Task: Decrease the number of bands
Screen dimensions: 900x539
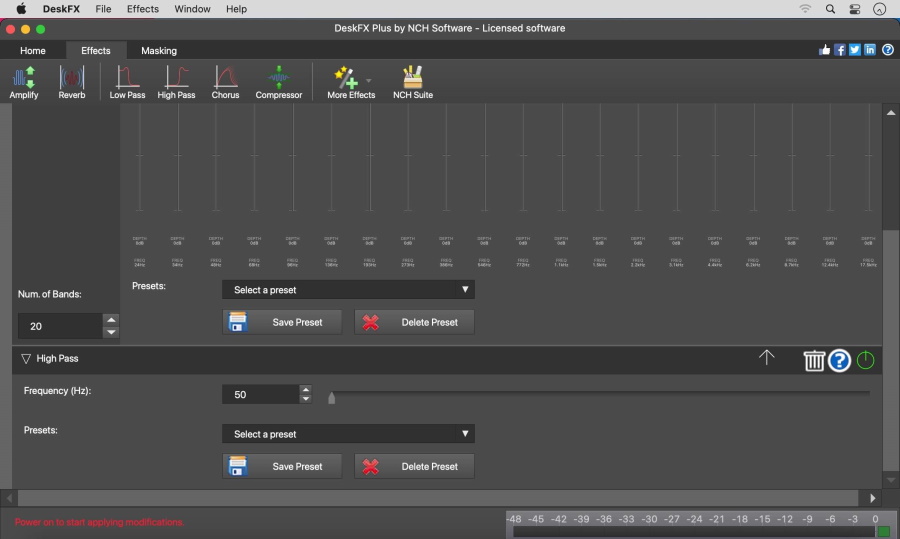Action: tap(111, 332)
